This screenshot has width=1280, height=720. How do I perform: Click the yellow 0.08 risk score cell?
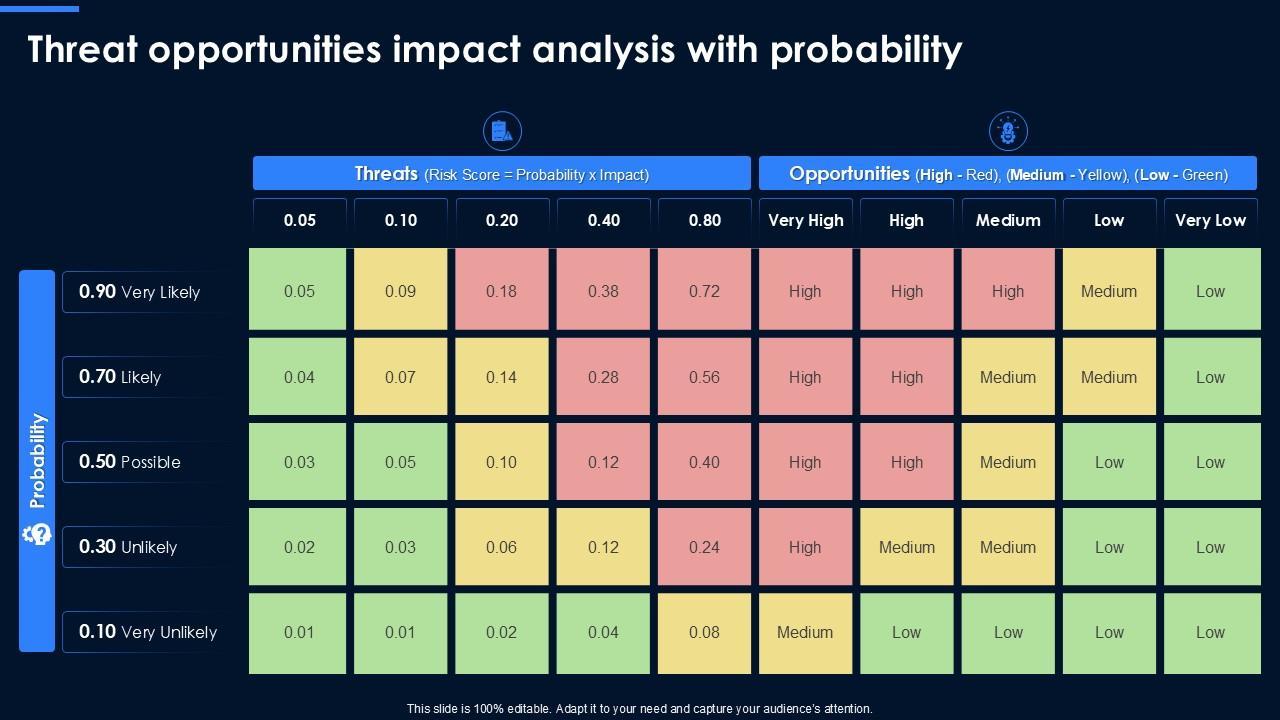[704, 632]
